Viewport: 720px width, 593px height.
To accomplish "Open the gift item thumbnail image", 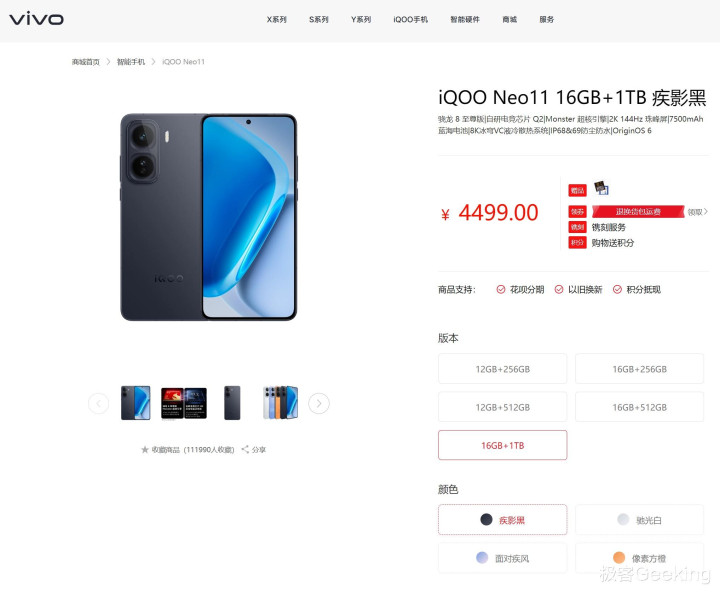I will point(601,188).
